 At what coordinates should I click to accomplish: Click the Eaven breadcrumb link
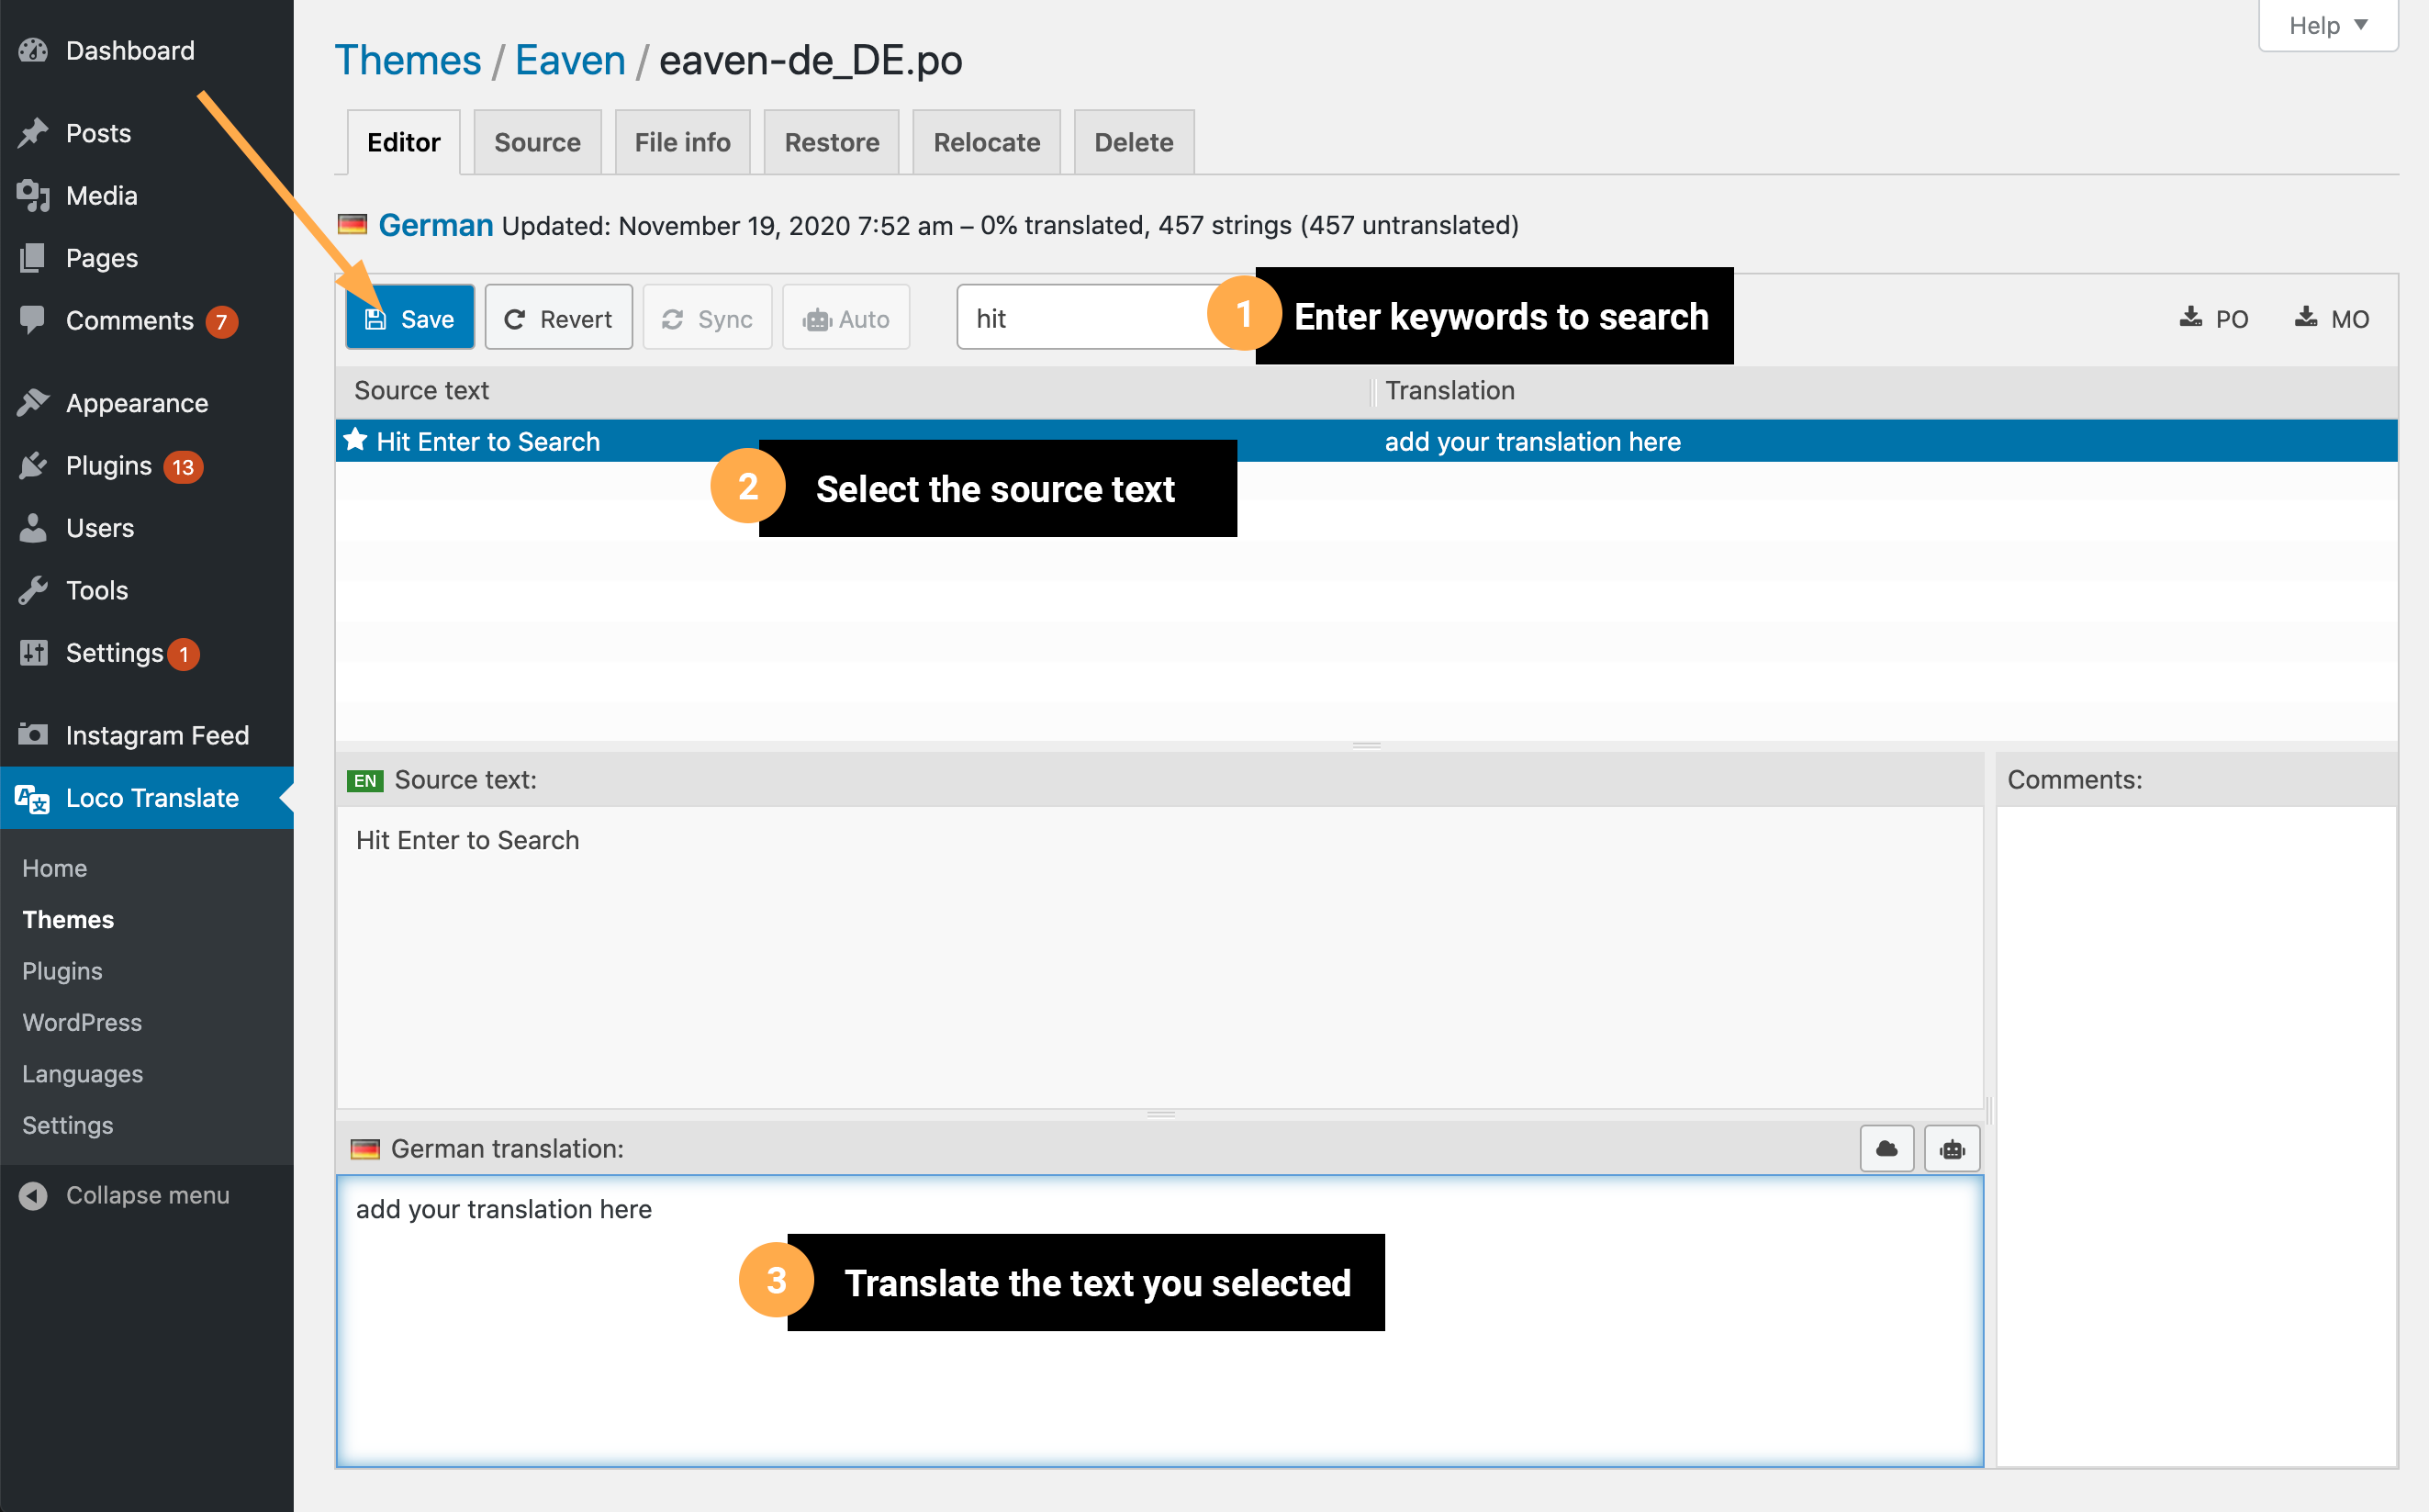[570, 60]
